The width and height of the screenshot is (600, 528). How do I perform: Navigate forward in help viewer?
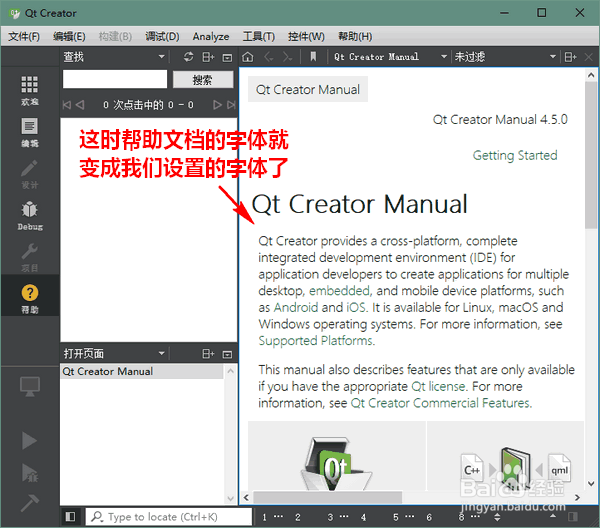click(287, 57)
